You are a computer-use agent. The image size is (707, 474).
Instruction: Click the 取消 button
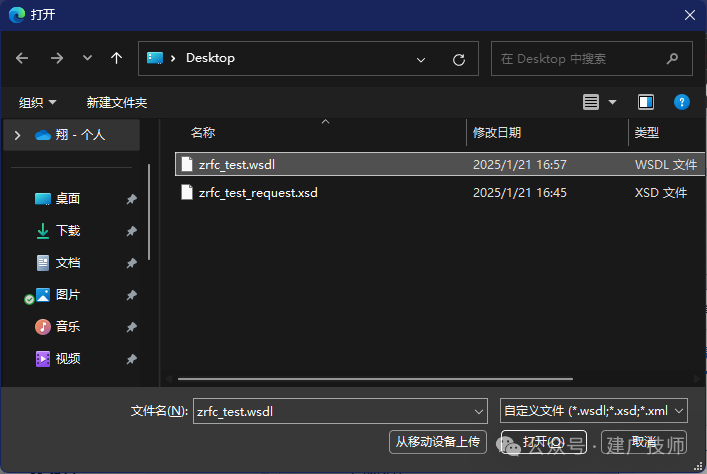coord(644,442)
